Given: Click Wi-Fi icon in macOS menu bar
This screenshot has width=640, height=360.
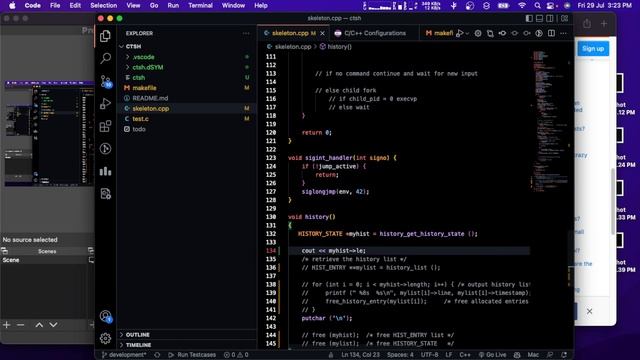Looking at the screenshot, I should 522,5.
